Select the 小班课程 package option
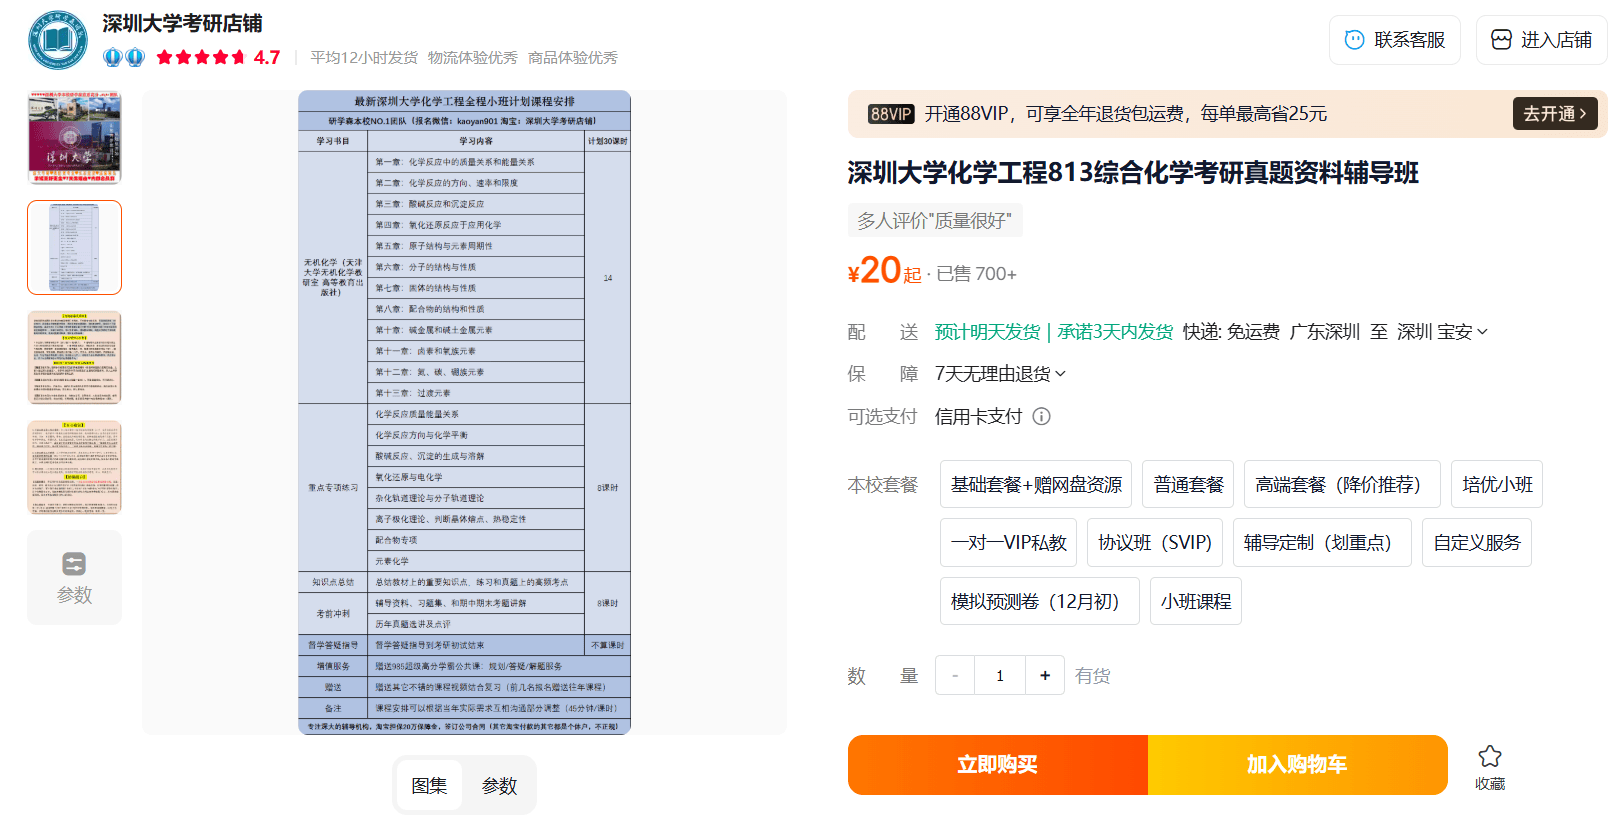The image size is (1620, 833). (1196, 601)
